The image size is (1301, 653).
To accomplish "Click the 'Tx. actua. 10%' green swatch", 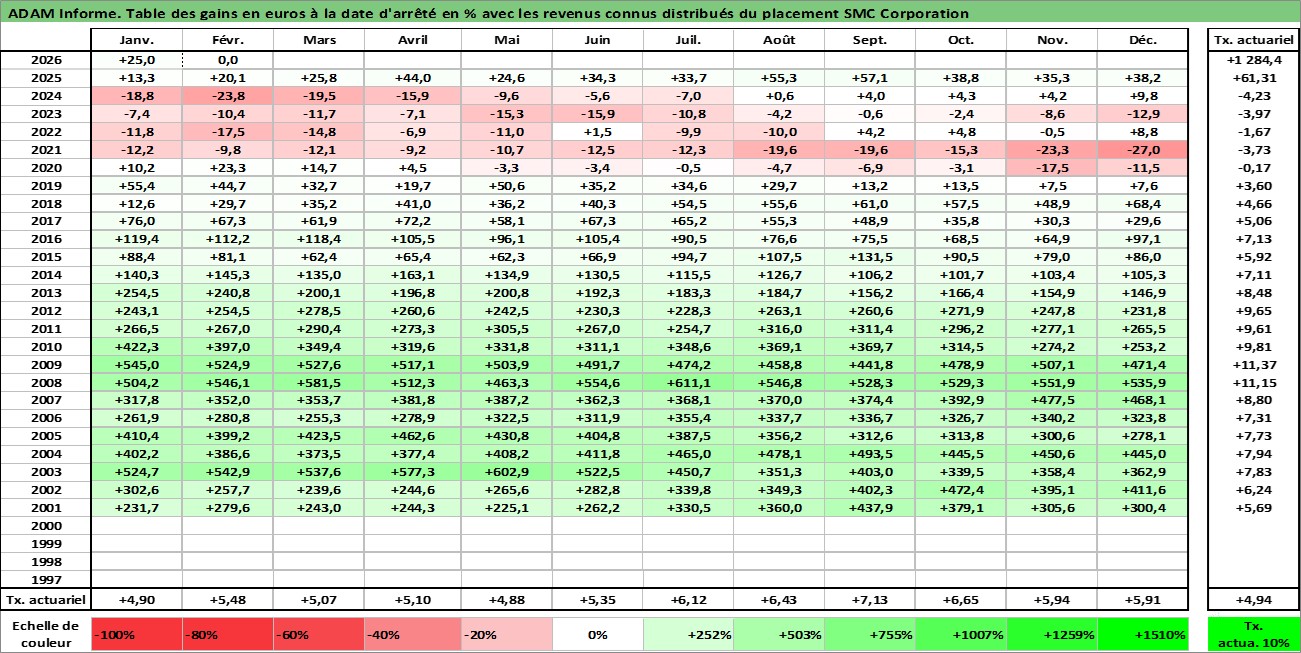I will click(x=1254, y=634).
